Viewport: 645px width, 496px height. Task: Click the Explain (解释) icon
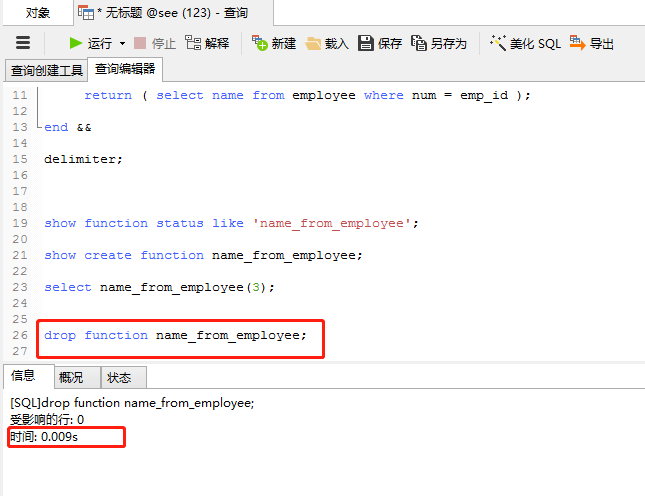tap(193, 43)
